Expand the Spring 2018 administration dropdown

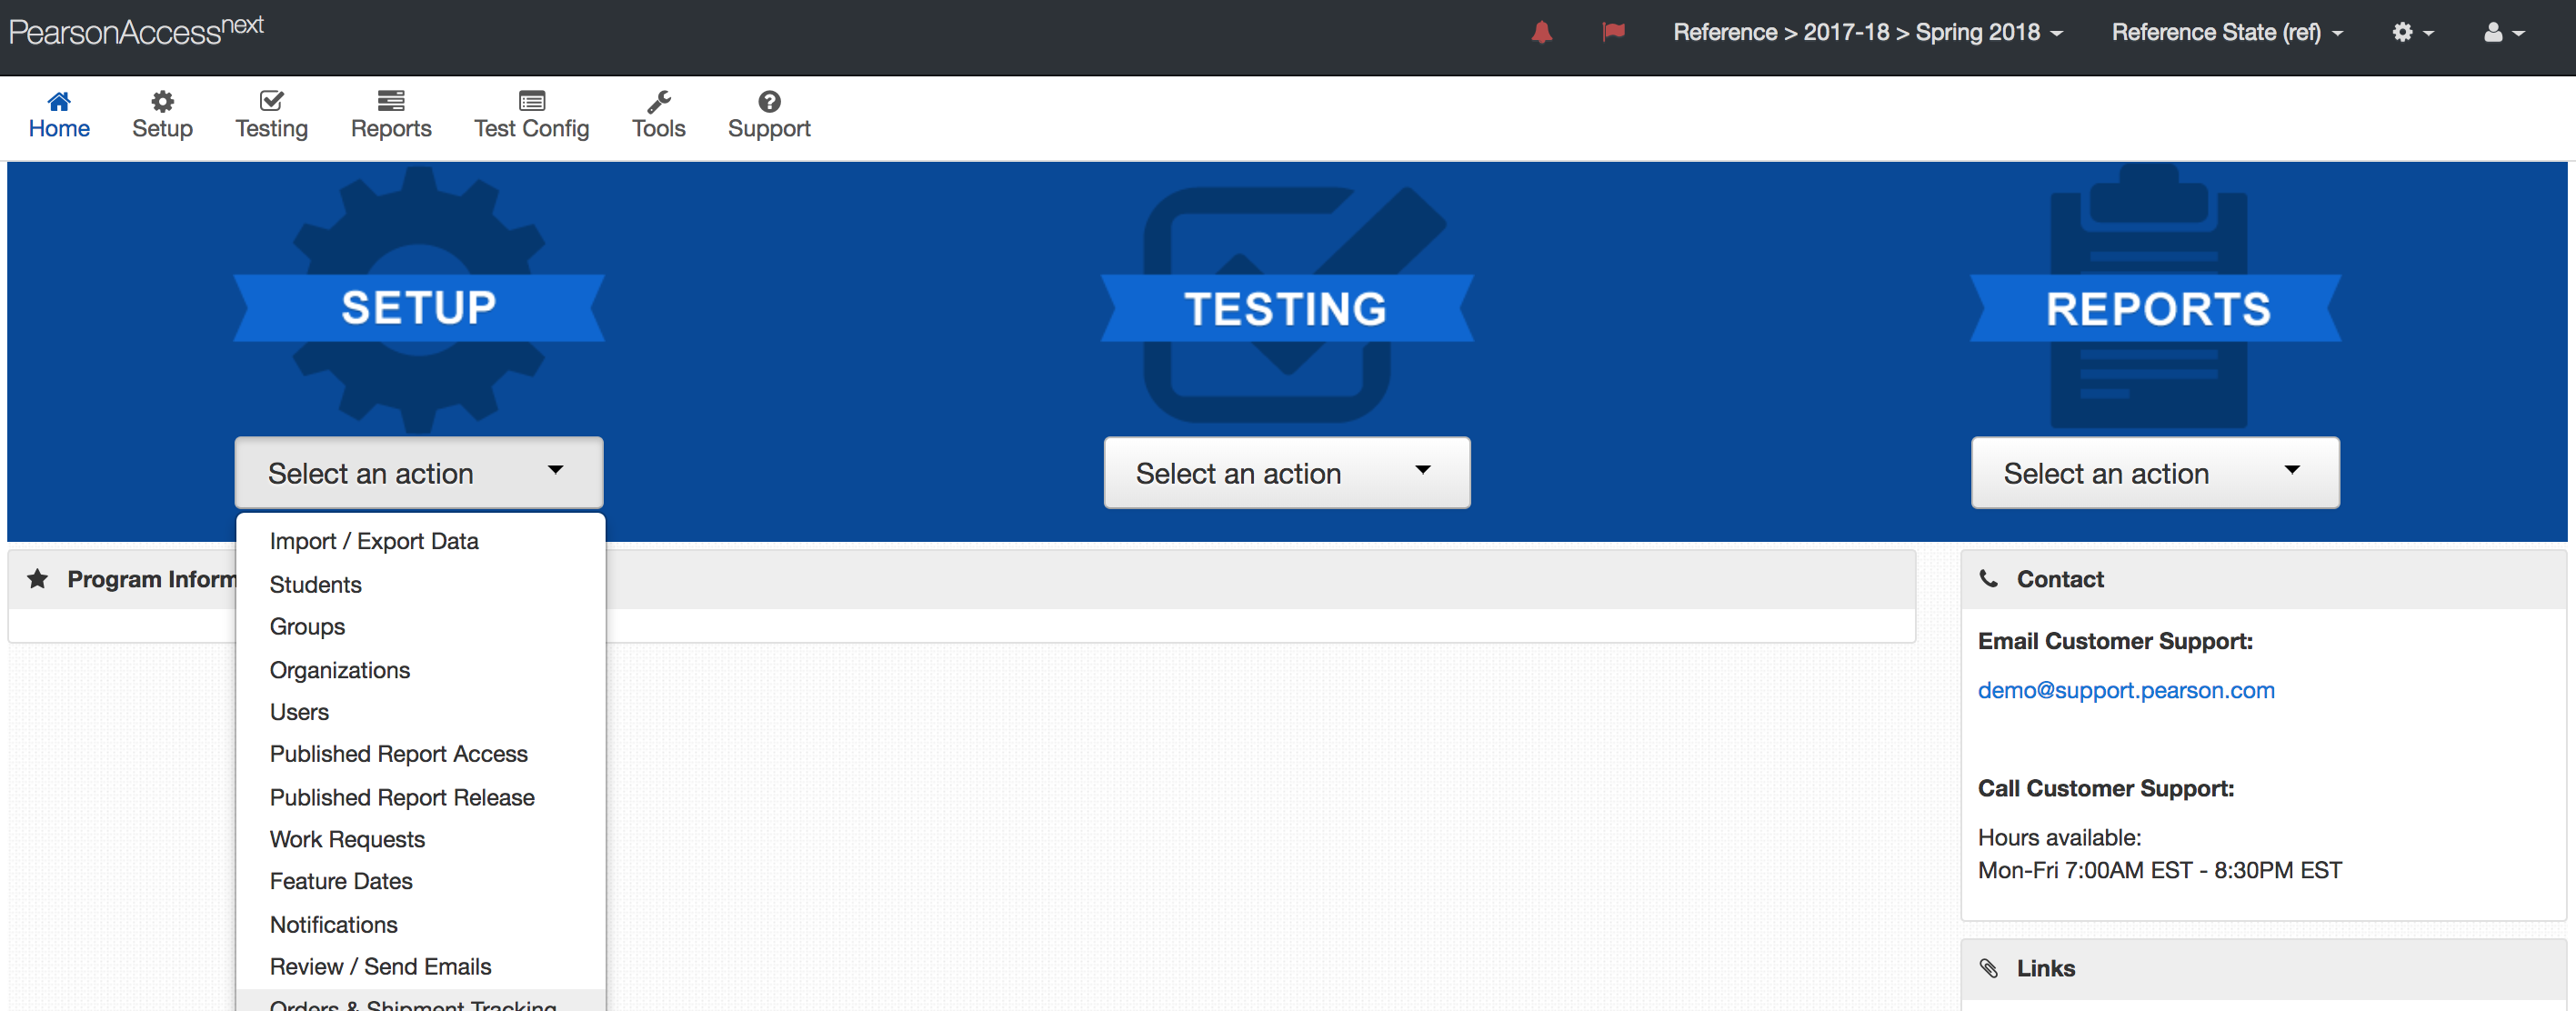point(1867,33)
